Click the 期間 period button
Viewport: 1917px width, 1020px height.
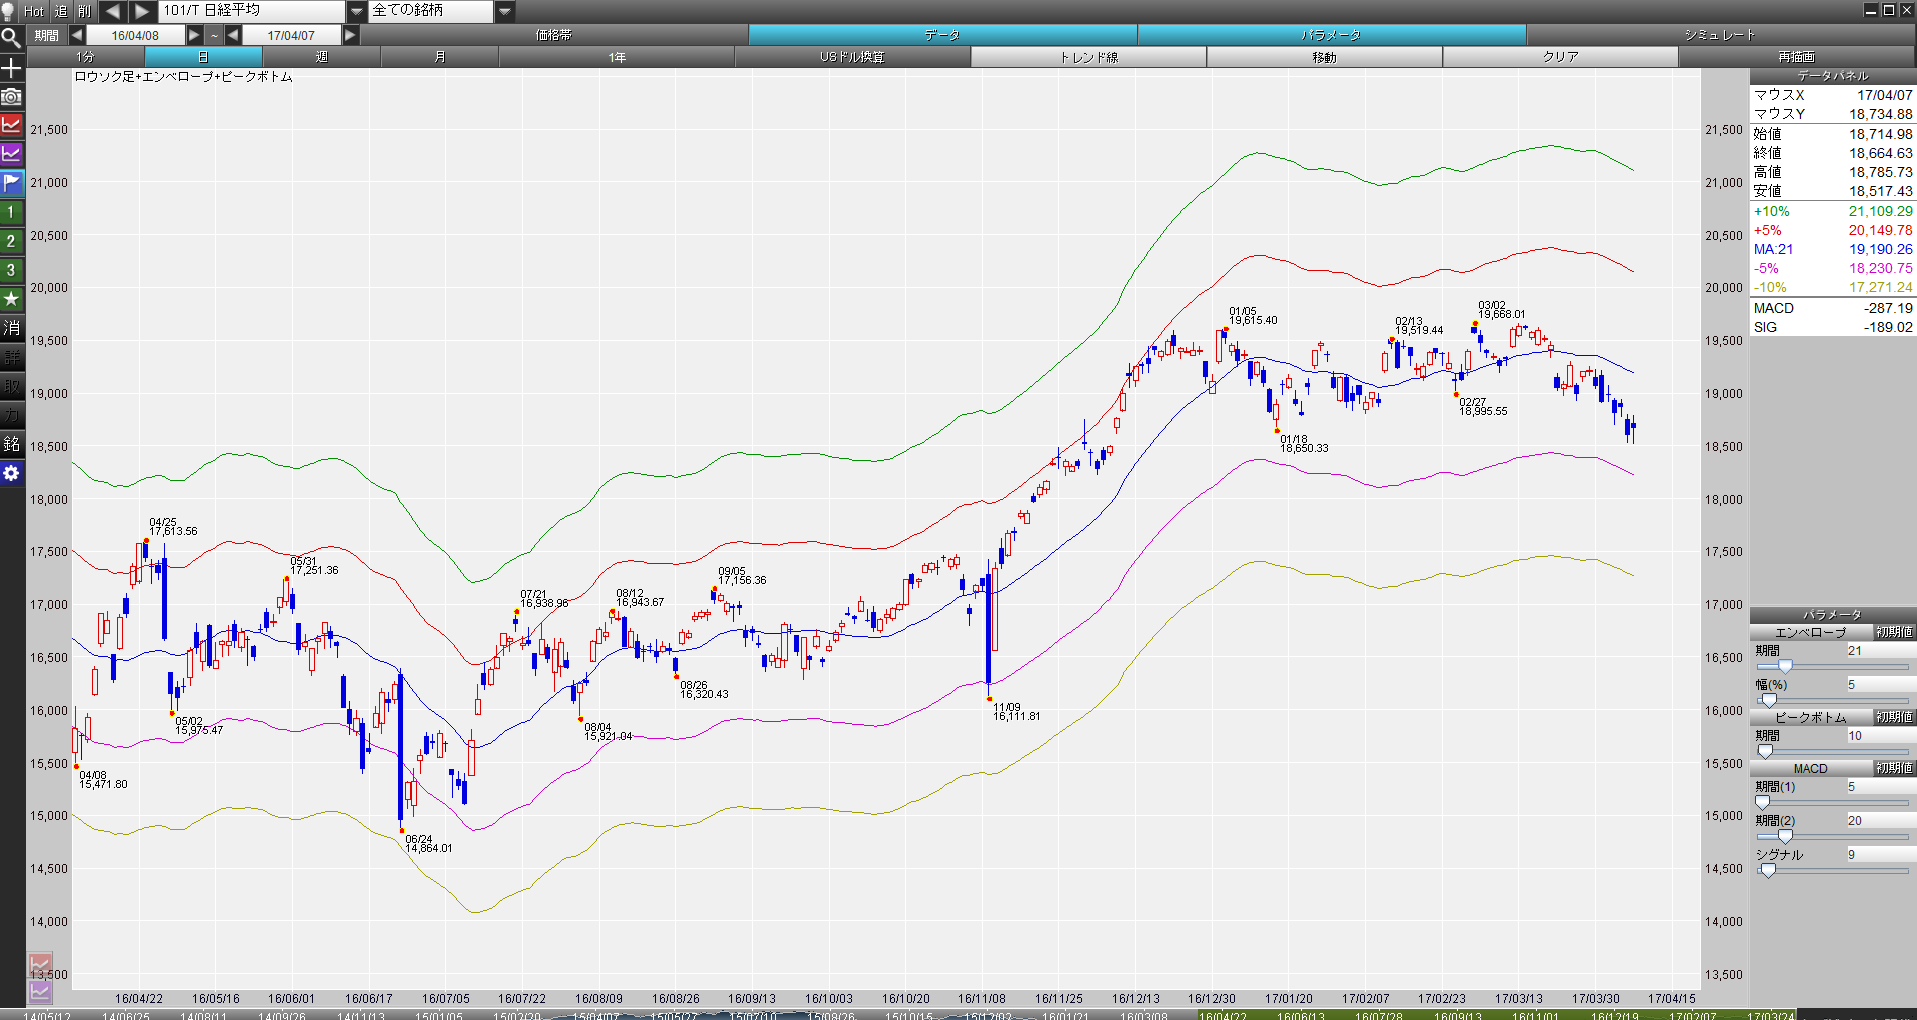coord(46,35)
